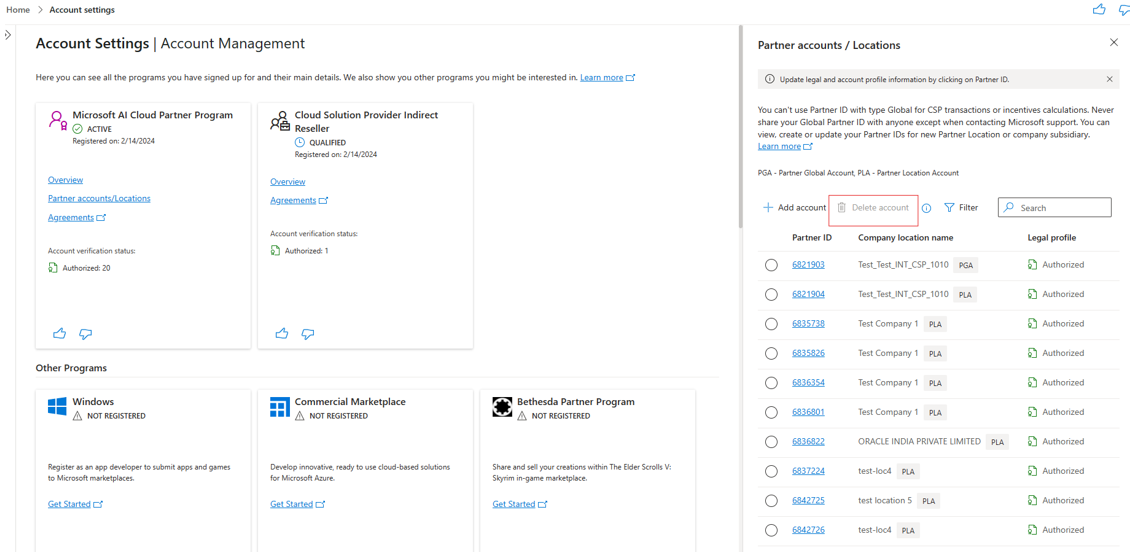Close the Partner accounts panel
Viewport: 1130px width, 552px height.
1114,43
